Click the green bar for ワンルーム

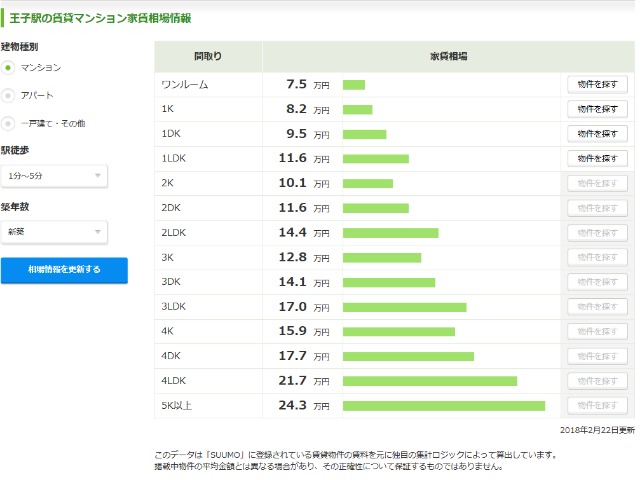click(354, 85)
